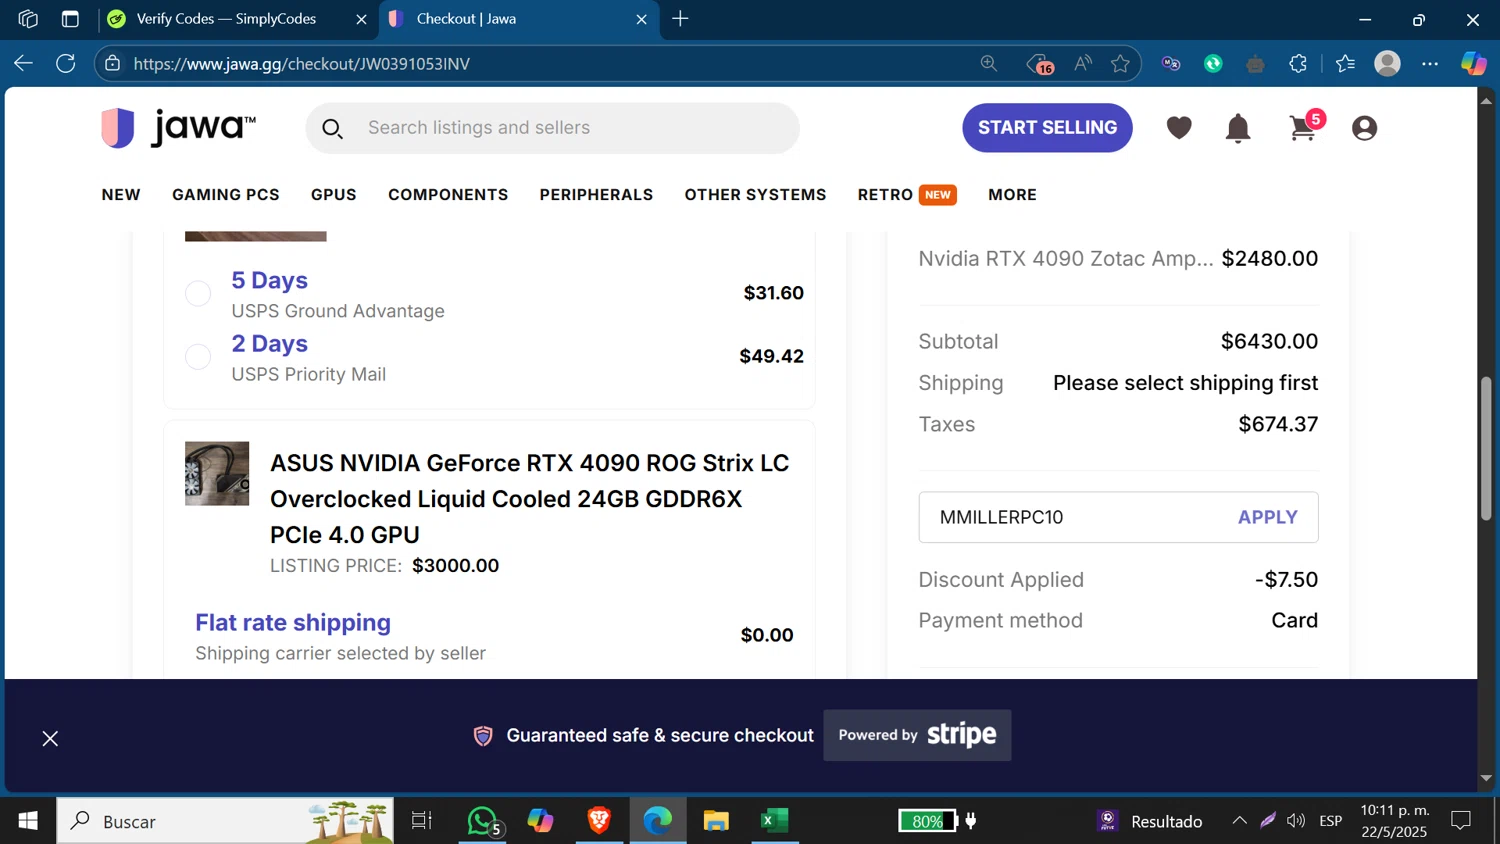Click the Powered by Stripe badge
Image resolution: width=1500 pixels, height=844 pixels.
click(x=917, y=735)
